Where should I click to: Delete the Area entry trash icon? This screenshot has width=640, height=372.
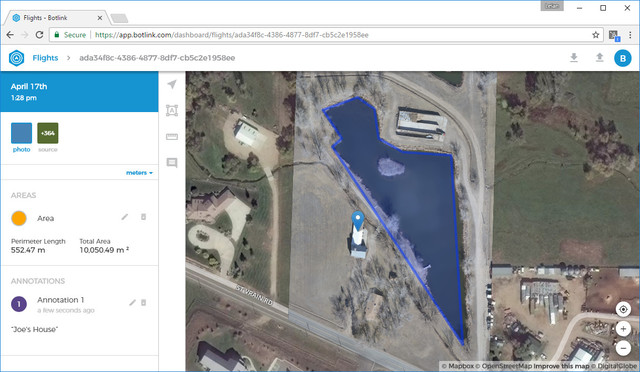143,217
